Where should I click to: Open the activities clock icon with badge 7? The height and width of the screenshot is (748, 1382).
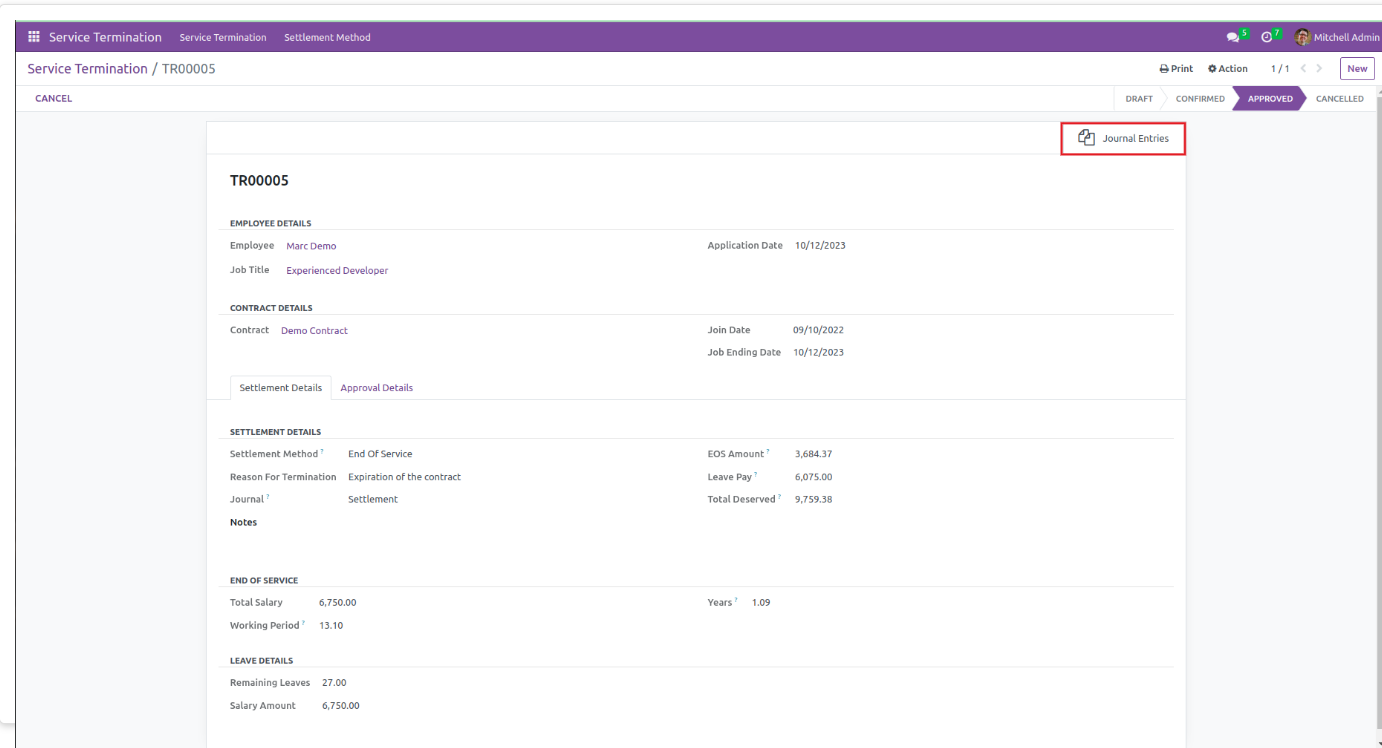[x=1271, y=37]
